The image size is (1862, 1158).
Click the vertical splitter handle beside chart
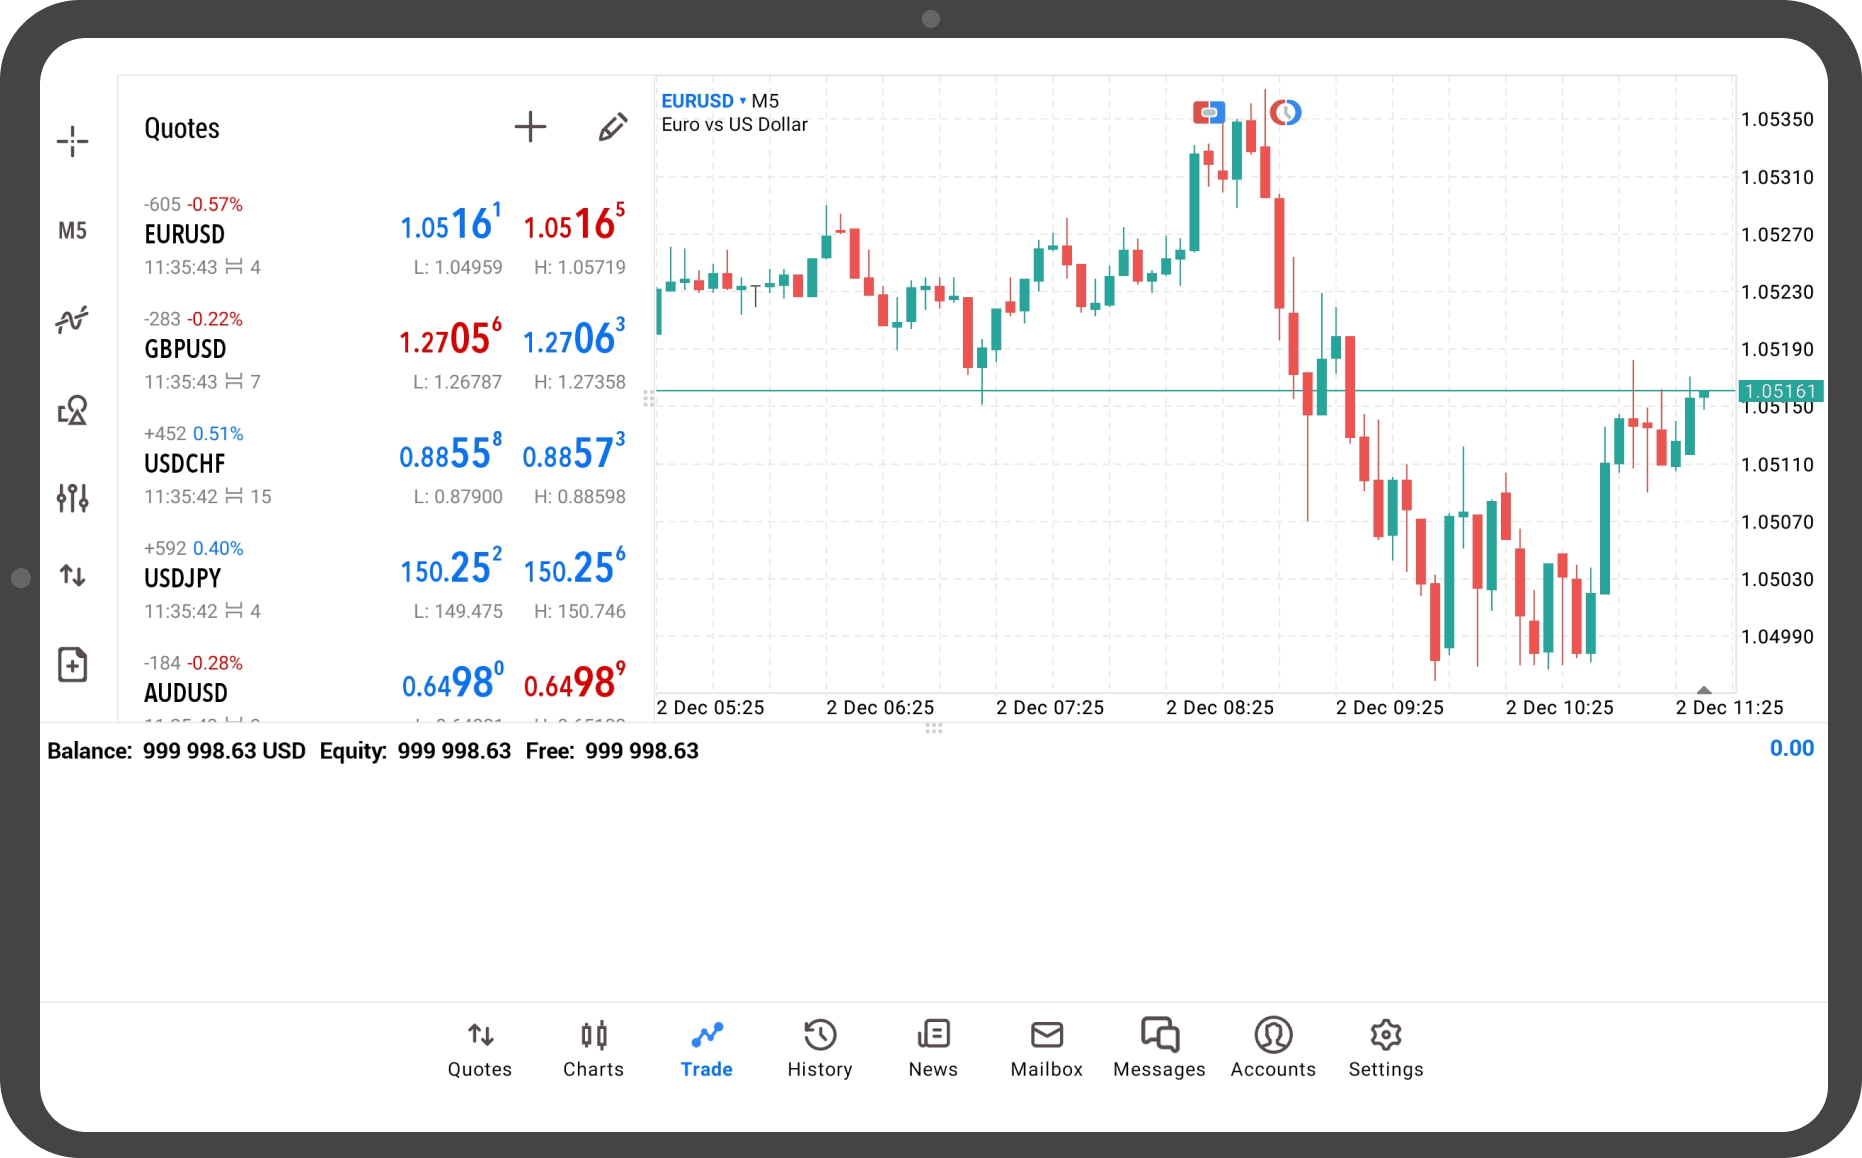pyautogui.click(x=649, y=398)
